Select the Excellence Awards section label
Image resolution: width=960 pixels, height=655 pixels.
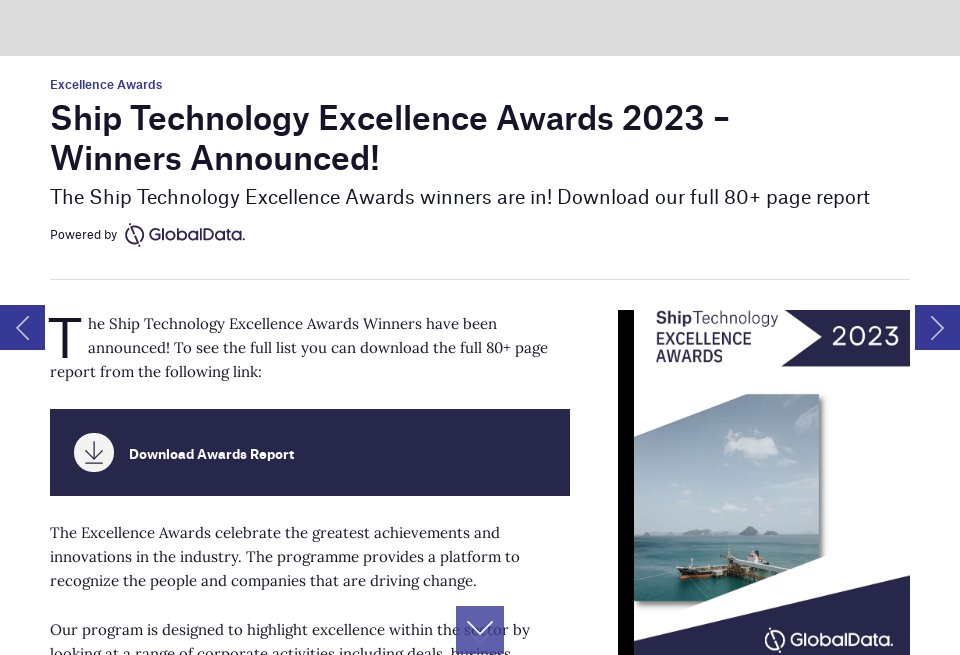point(106,85)
